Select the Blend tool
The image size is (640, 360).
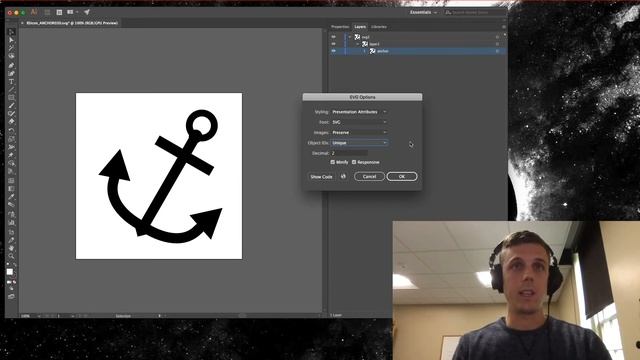coord(11,205)
